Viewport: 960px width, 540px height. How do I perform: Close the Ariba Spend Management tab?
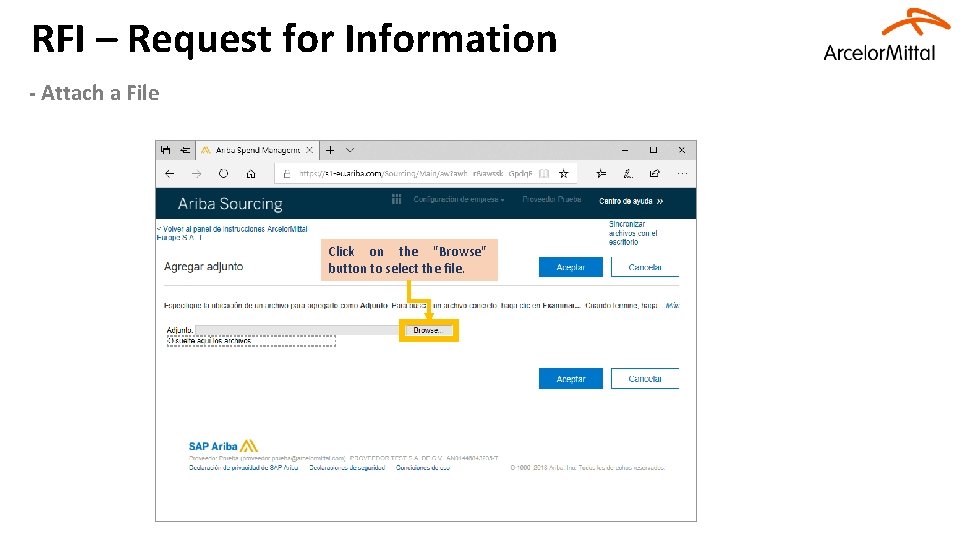[x=309, y=150]
